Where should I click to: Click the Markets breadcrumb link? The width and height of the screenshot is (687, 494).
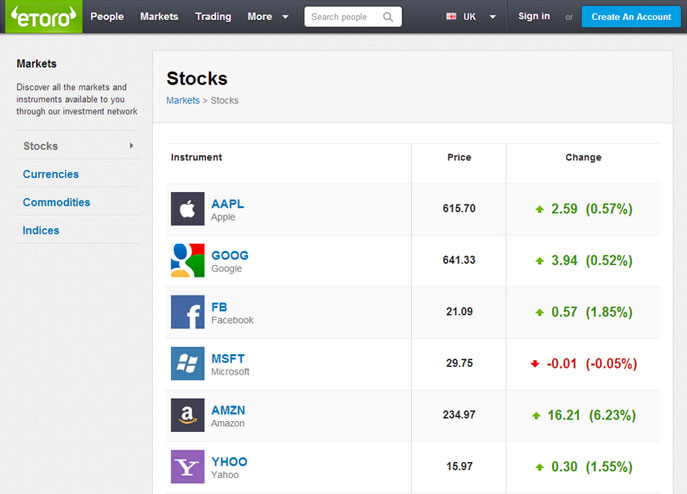point(183,100)
